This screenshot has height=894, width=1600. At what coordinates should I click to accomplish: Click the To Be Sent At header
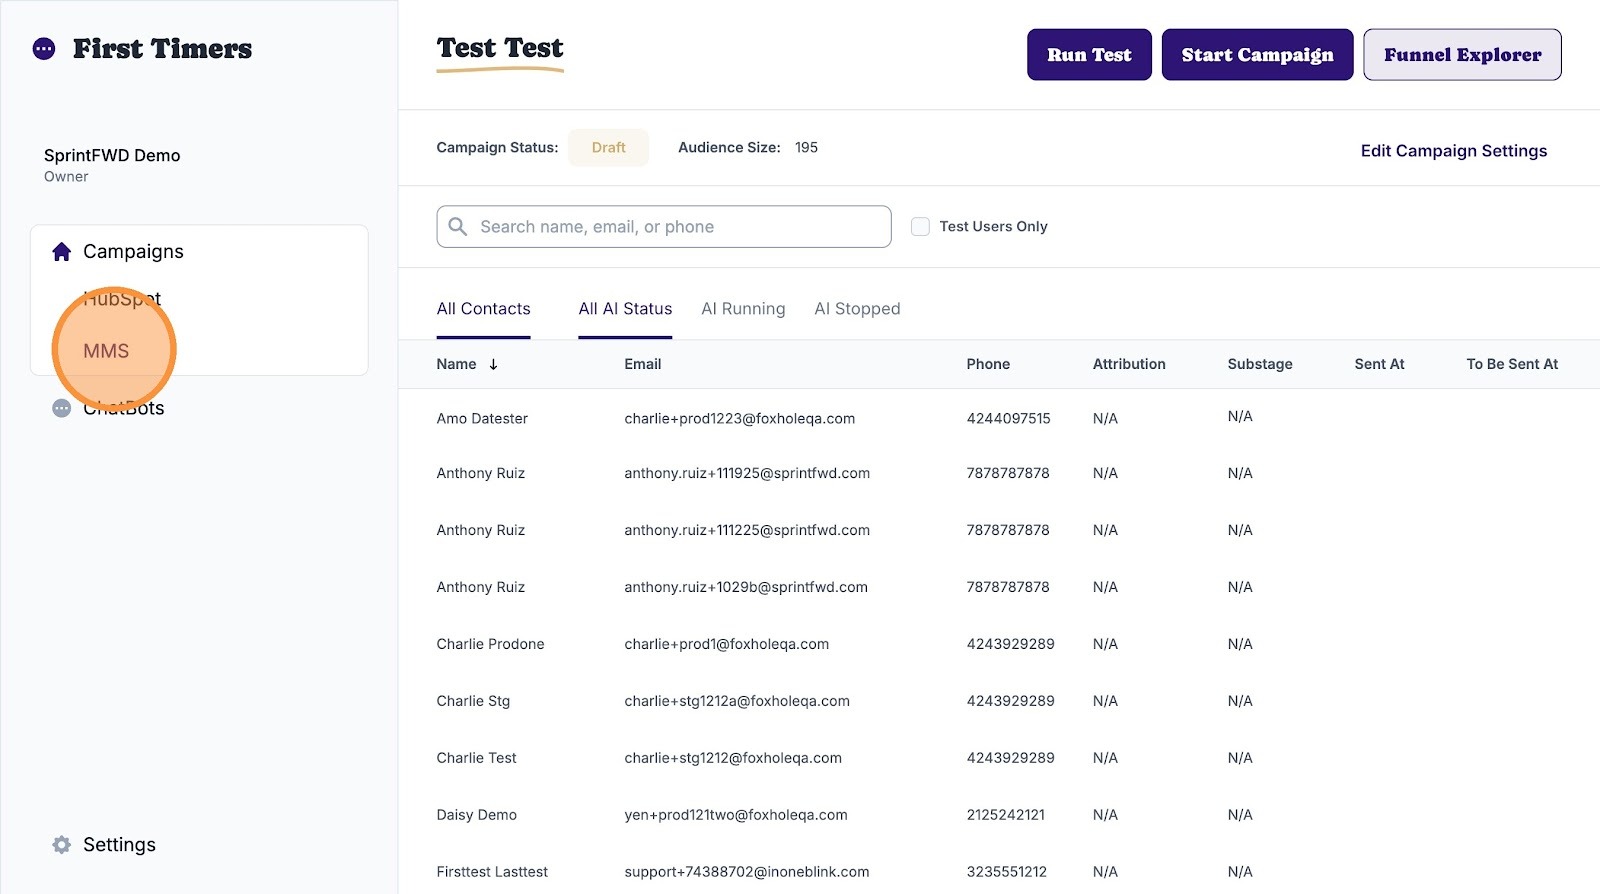pyautogui.click(x=1512, y=365)
